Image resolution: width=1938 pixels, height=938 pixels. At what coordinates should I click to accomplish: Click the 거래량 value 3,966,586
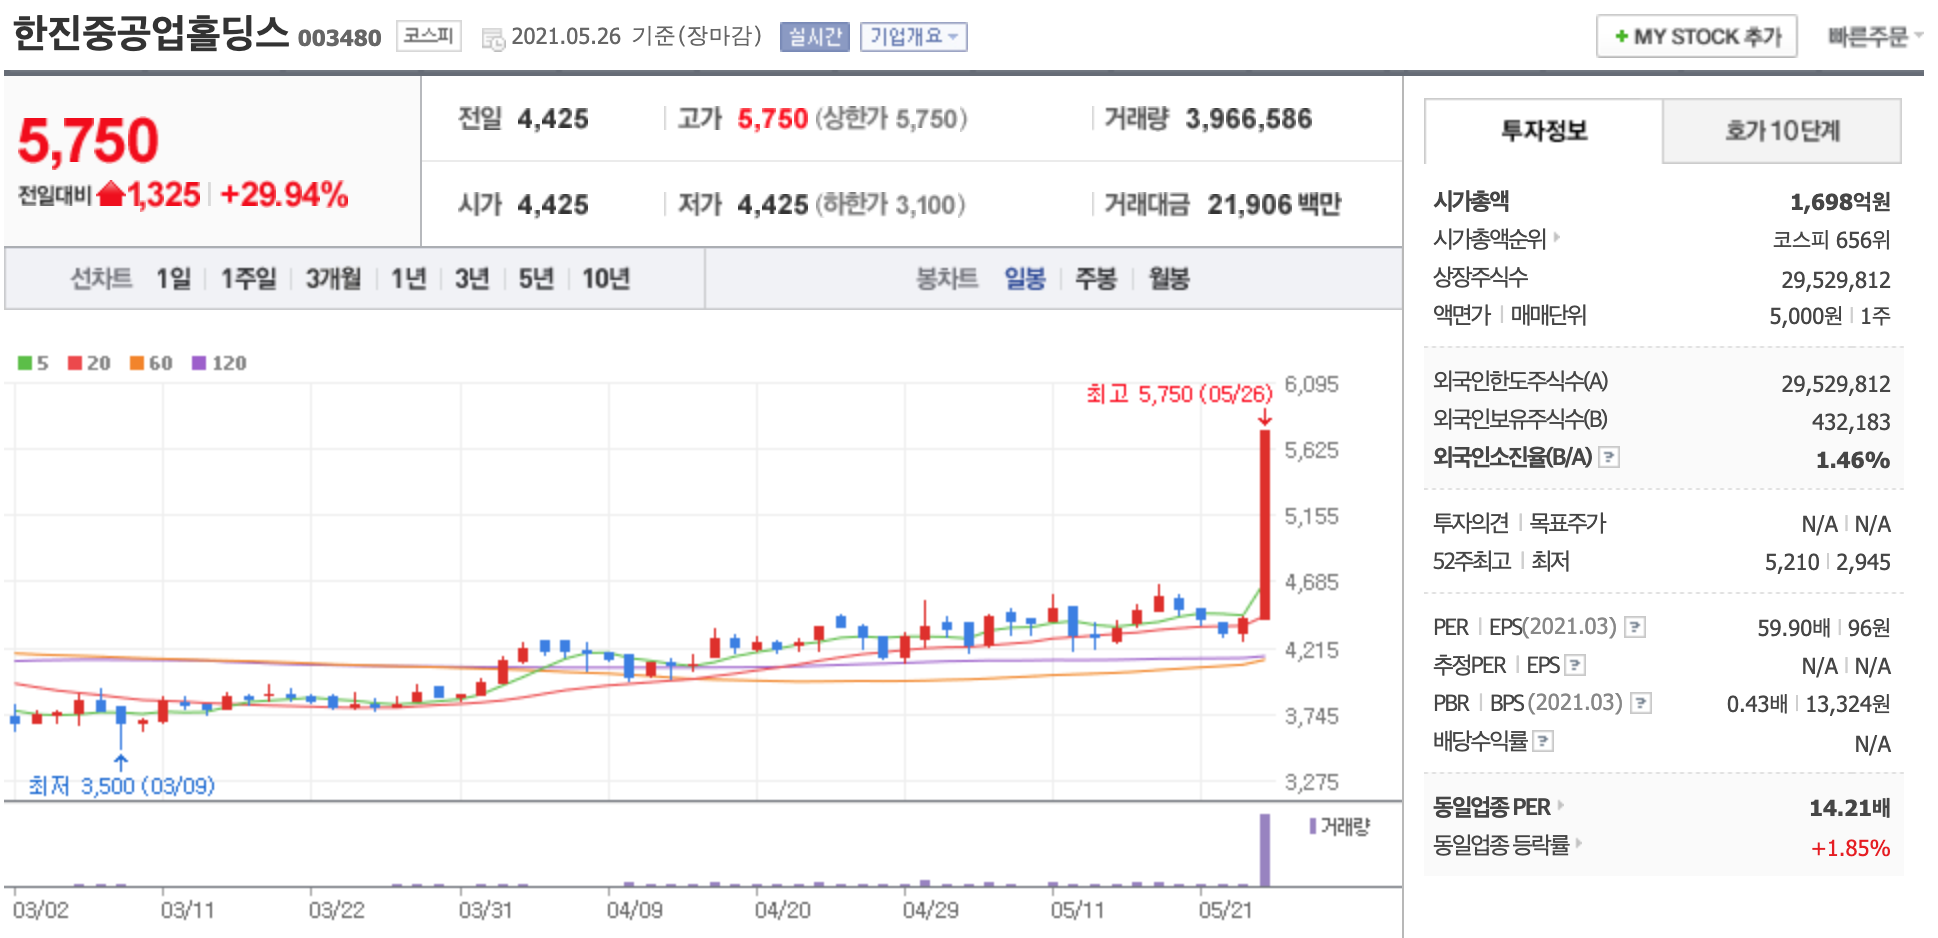click(1249, 119)
